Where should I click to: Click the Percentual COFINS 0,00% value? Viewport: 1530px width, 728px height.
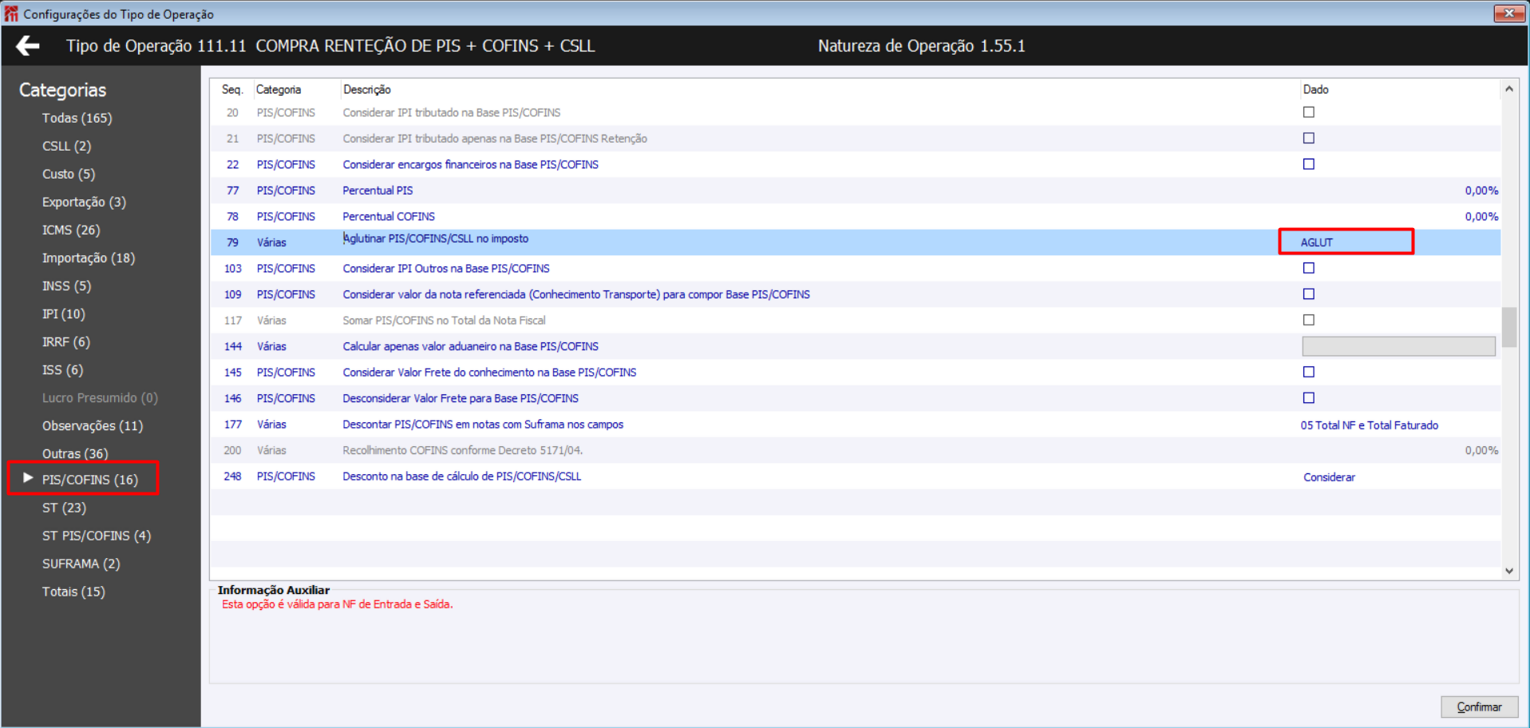1481,216
